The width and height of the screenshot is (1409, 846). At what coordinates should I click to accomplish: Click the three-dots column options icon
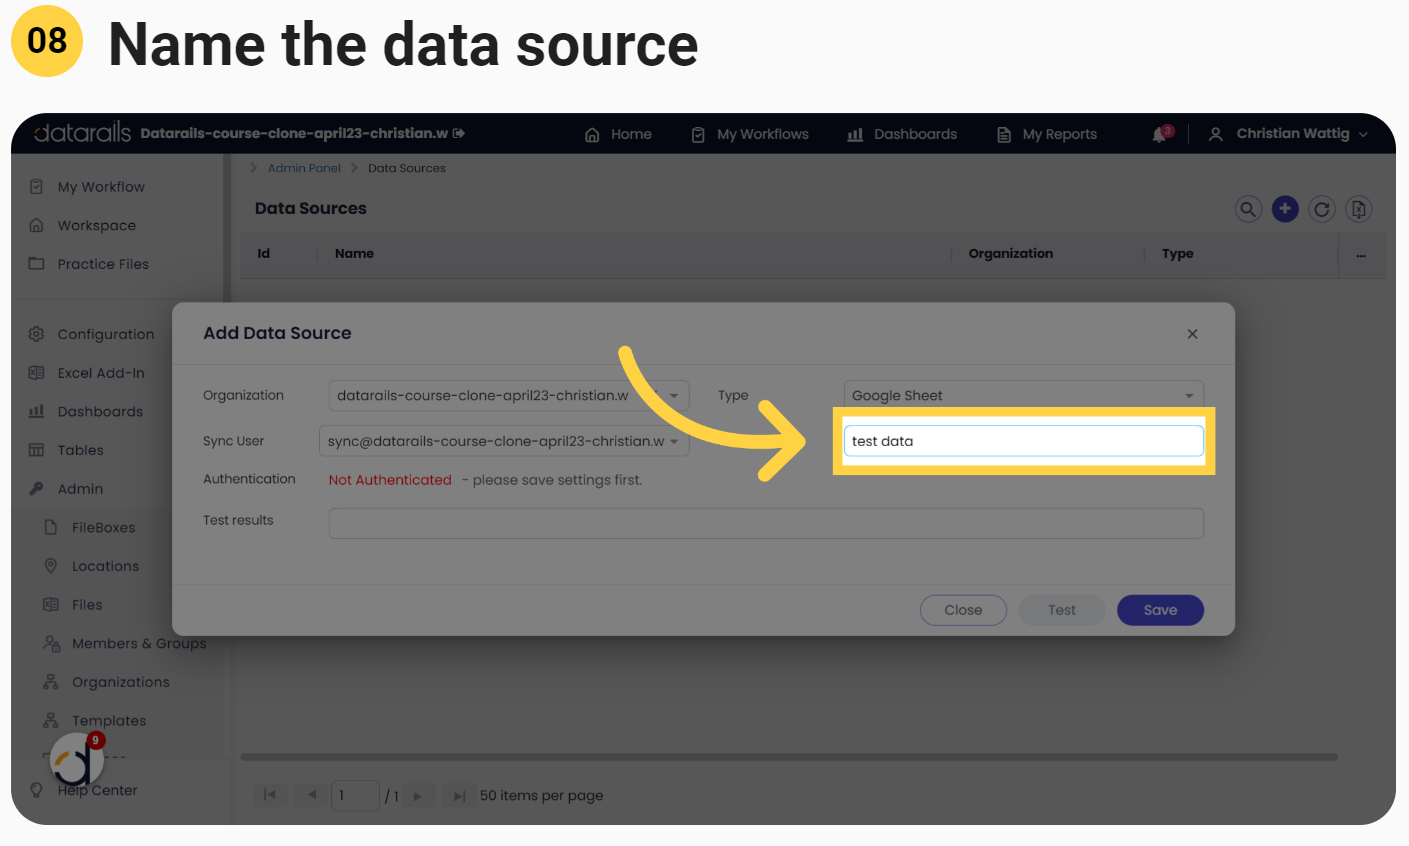tap(1361, 255)
